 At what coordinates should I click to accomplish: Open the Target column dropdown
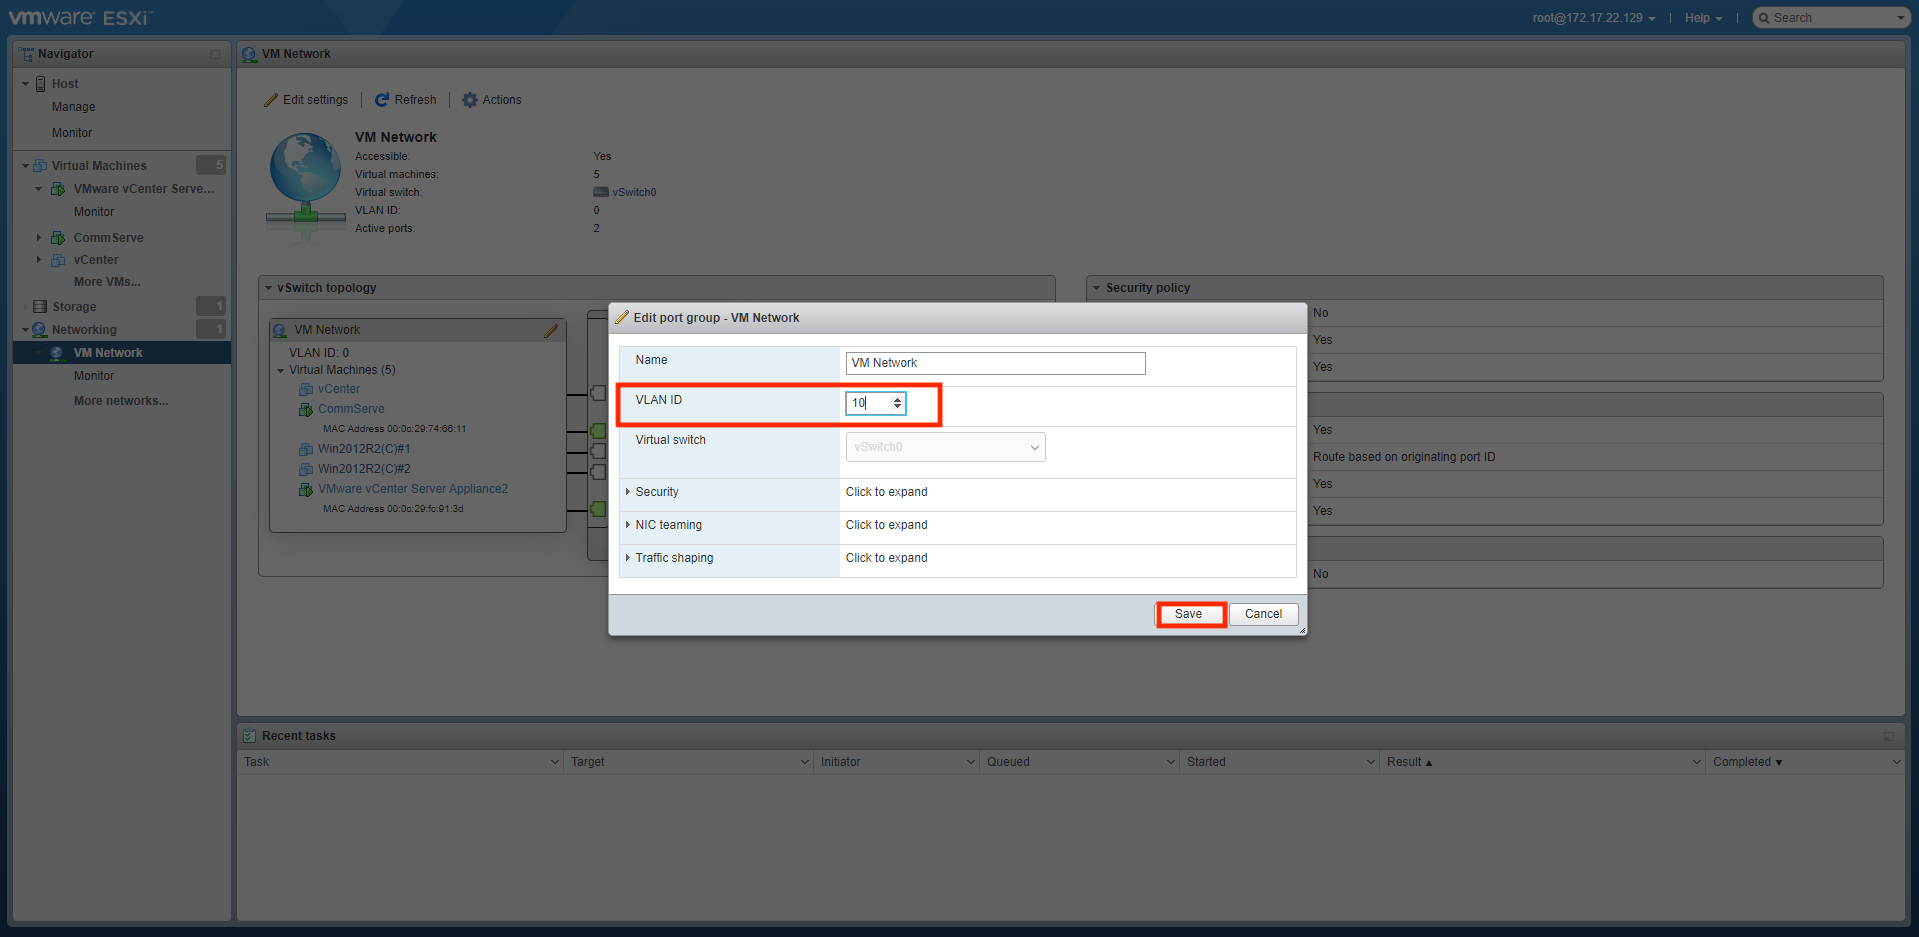(805, 762)
